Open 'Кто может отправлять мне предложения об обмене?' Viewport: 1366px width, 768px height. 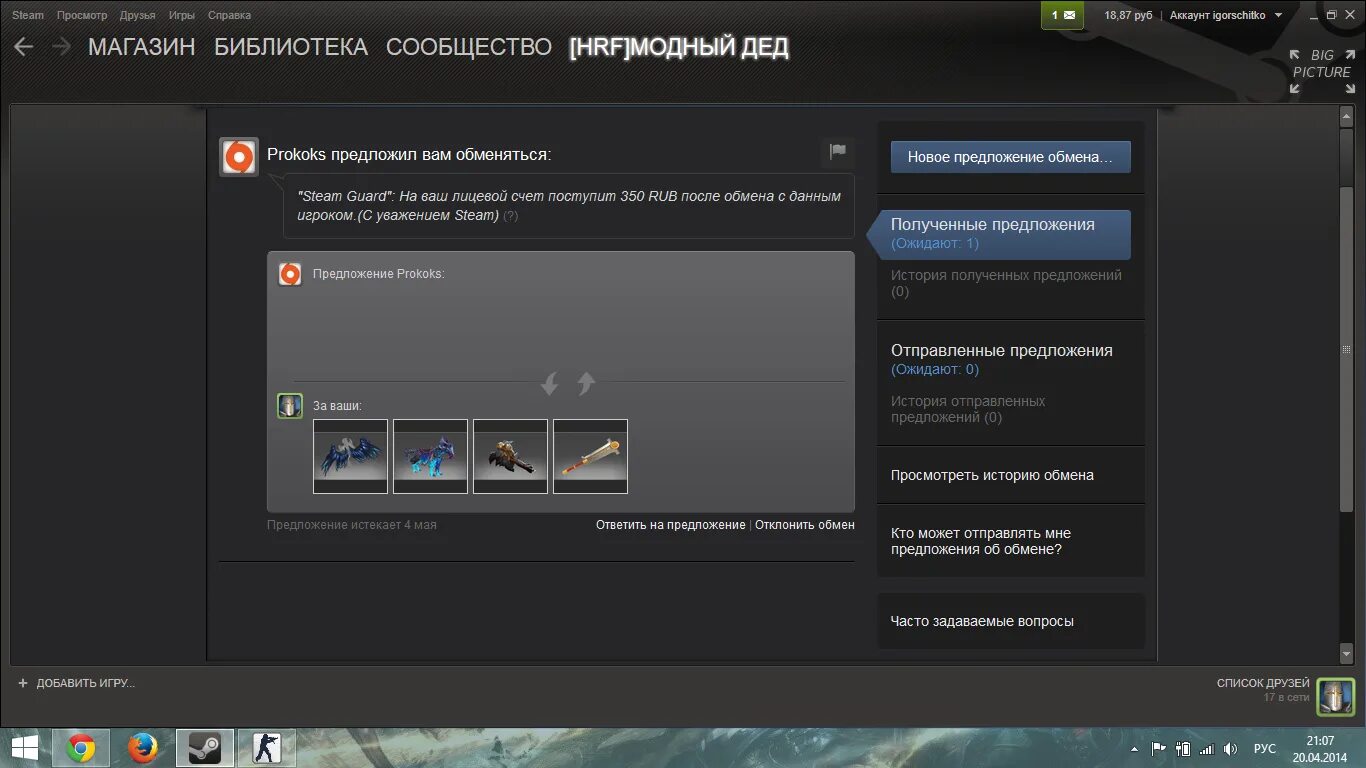pos(981,541)
